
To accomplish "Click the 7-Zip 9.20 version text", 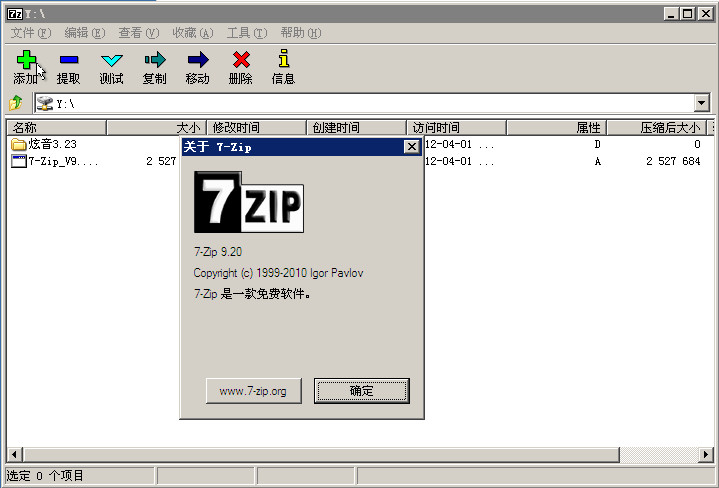I will 218,252.
